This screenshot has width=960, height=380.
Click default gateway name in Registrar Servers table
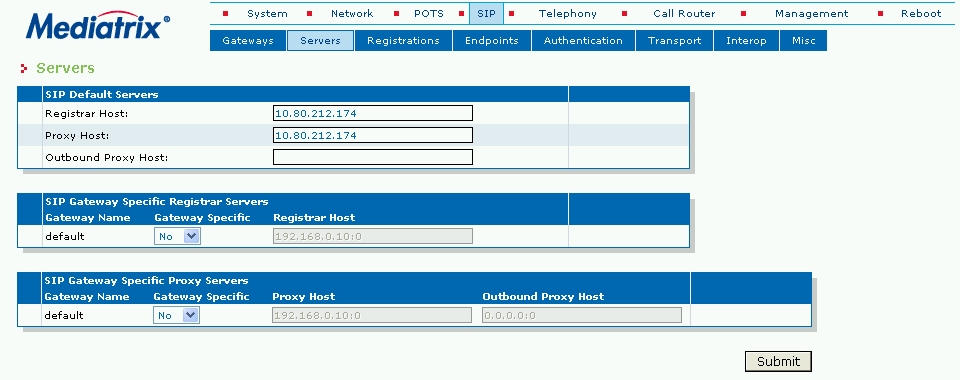click(64, 236)
